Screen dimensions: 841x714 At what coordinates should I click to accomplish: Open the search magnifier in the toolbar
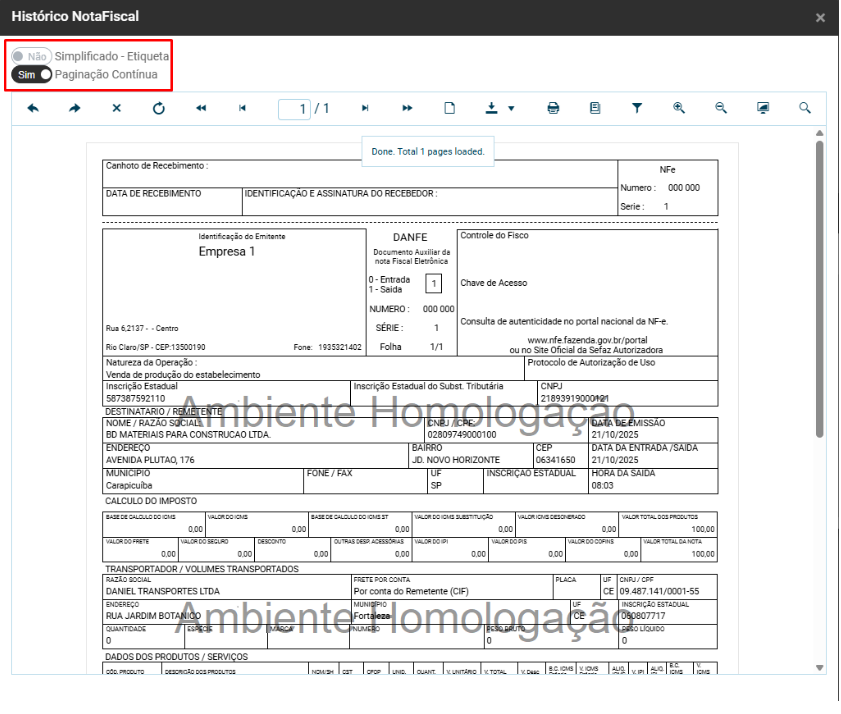point(804,108)
